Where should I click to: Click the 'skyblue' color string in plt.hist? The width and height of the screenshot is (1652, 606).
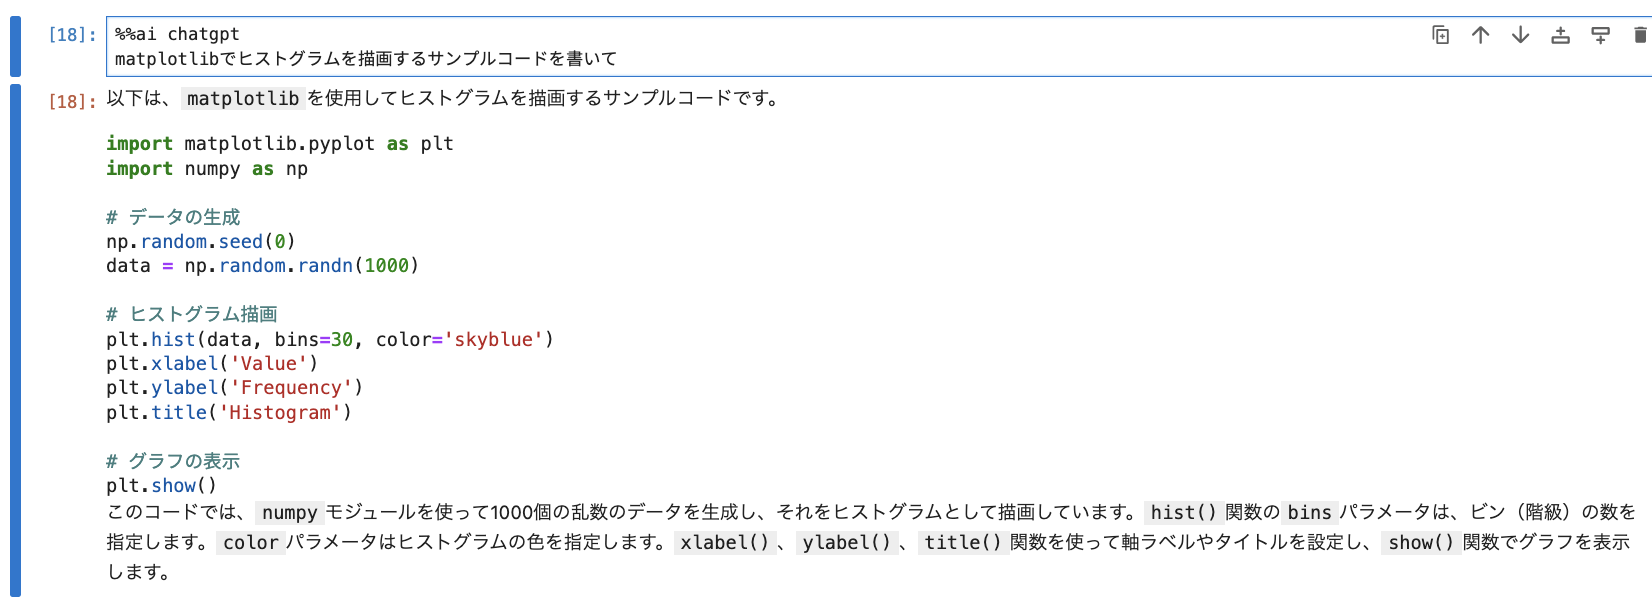click(493, 340)
